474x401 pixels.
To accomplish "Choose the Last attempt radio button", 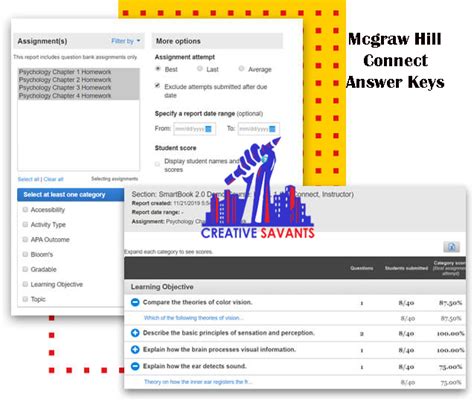I will [x=200, y=69].
